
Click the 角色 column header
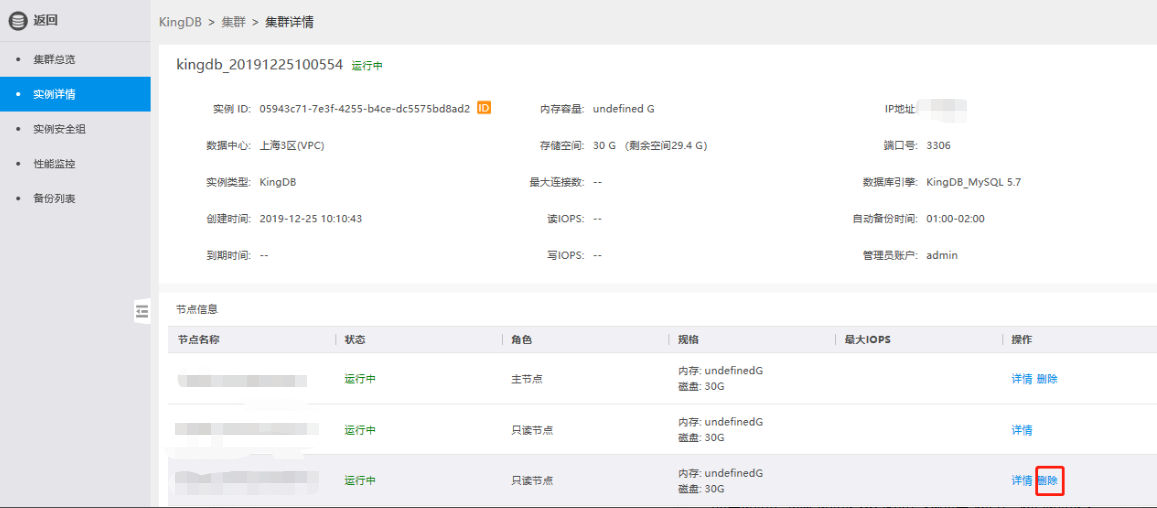pos(521,340)
